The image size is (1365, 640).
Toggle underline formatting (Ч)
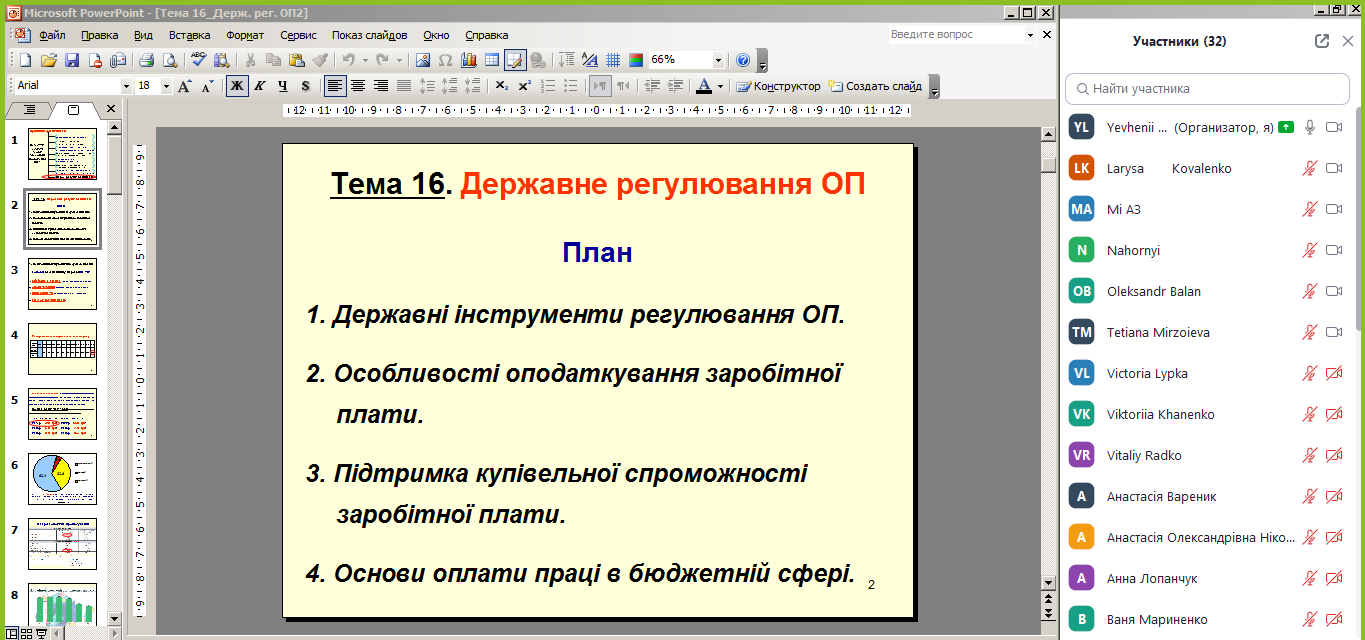[x=283, y=86]
